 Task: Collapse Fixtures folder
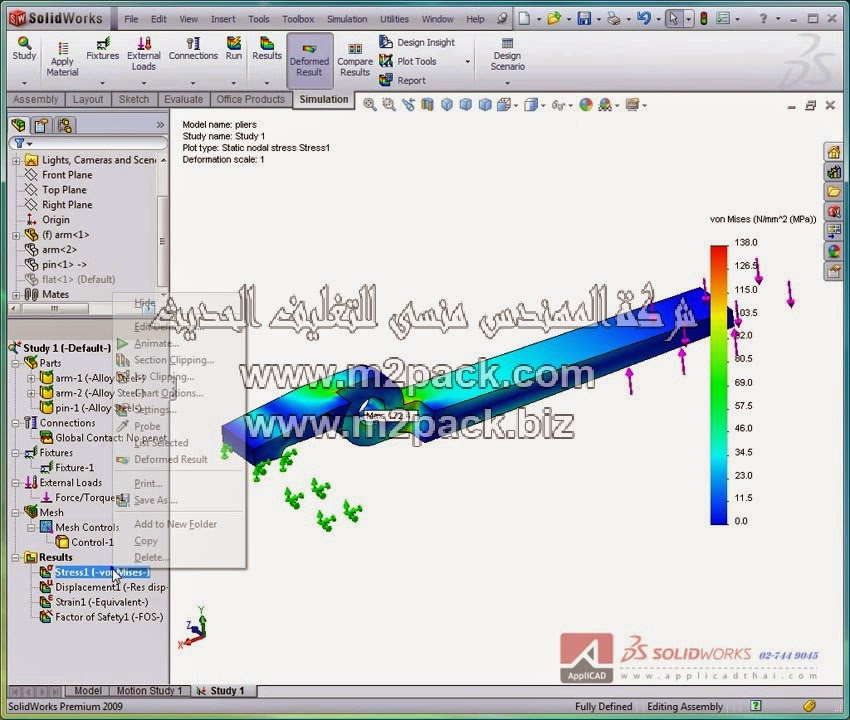[16, 453]
